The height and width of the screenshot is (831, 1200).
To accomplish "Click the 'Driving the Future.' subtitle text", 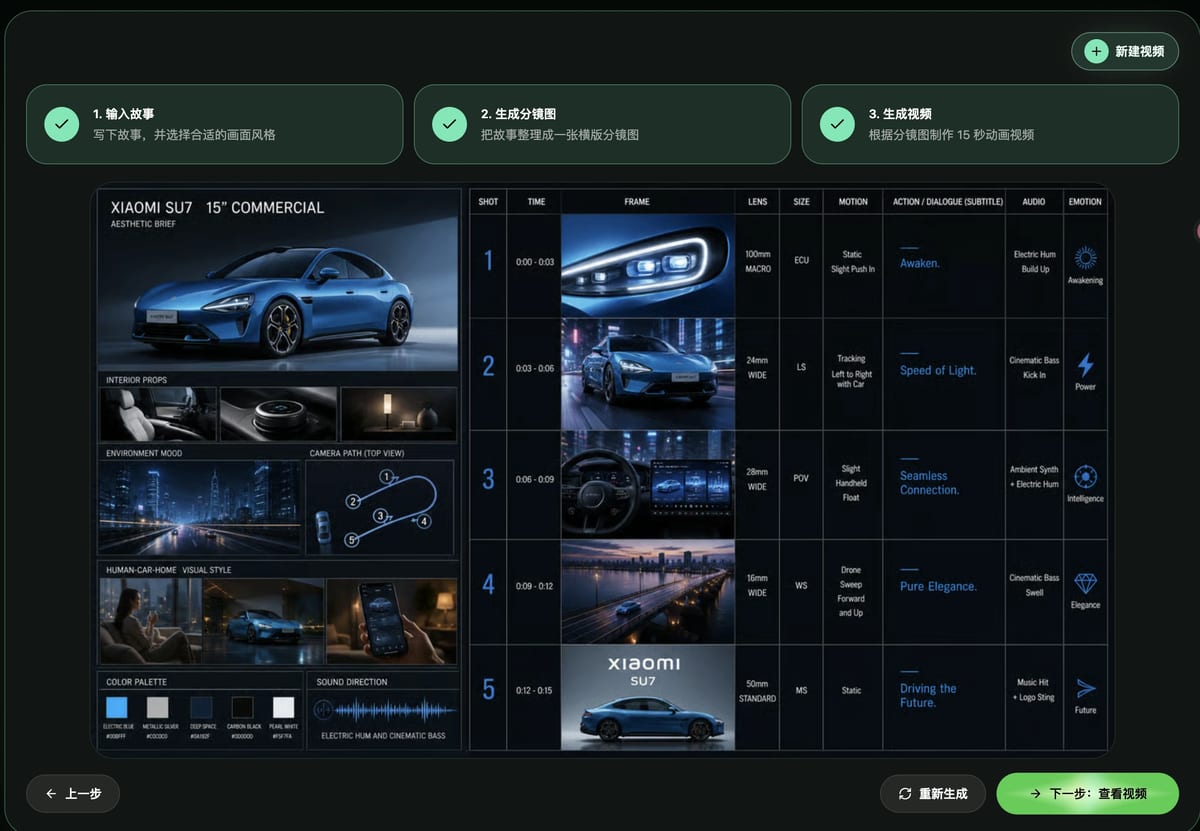I will (x=928, y=695).
